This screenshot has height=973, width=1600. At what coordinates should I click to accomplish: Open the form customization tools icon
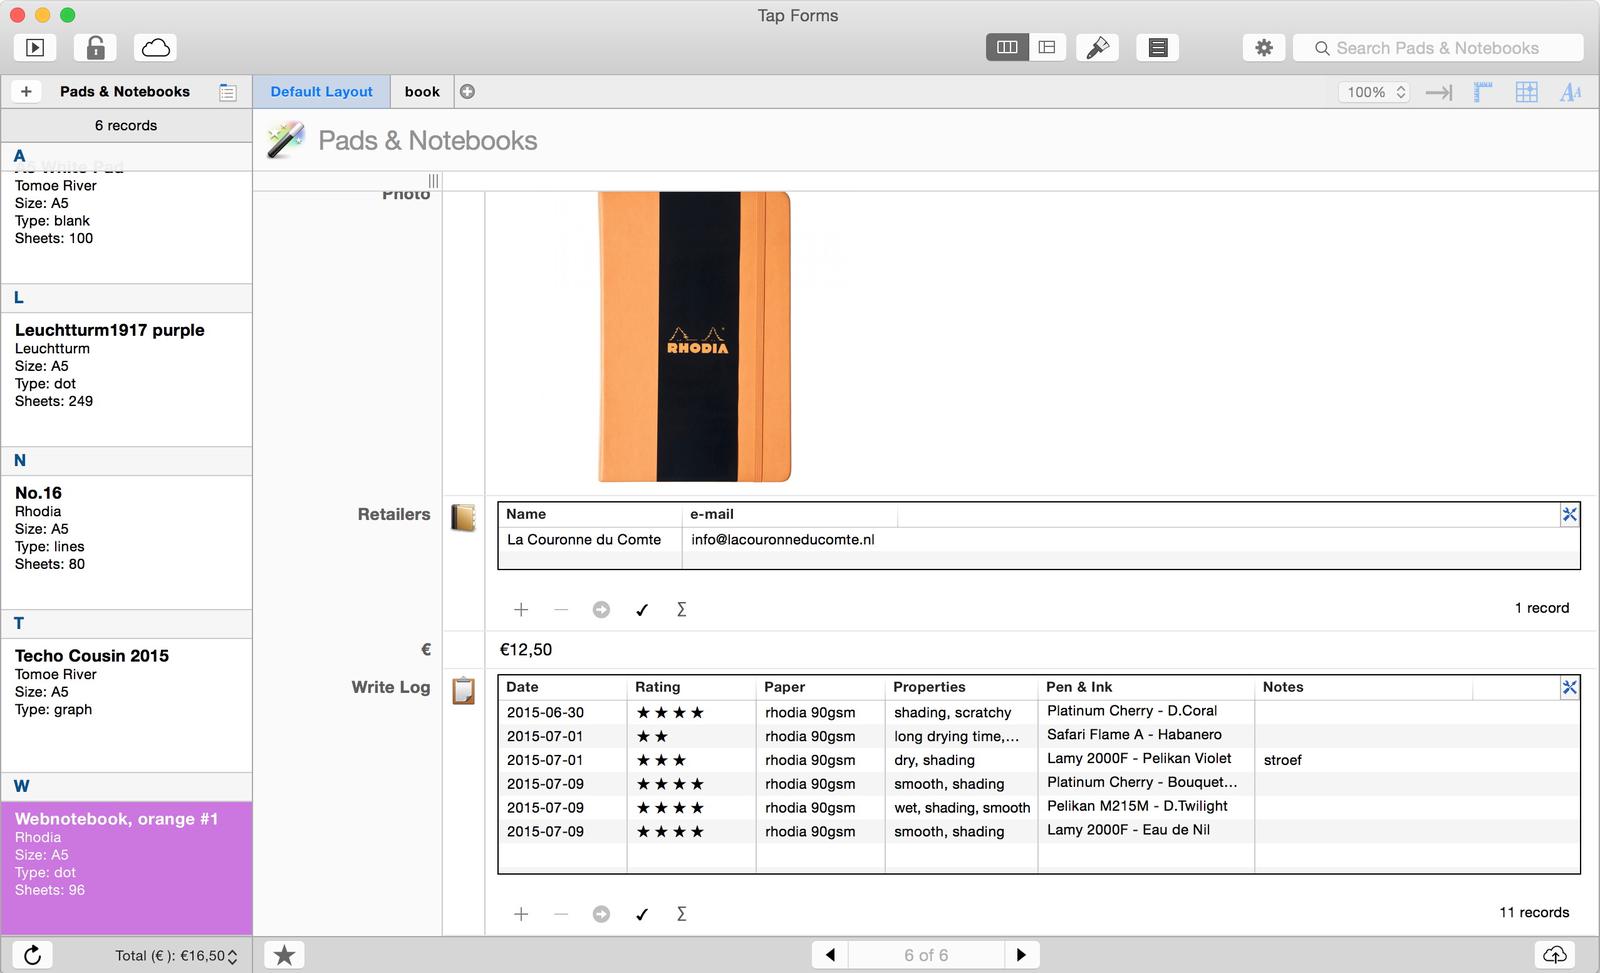coord(1097,47)
